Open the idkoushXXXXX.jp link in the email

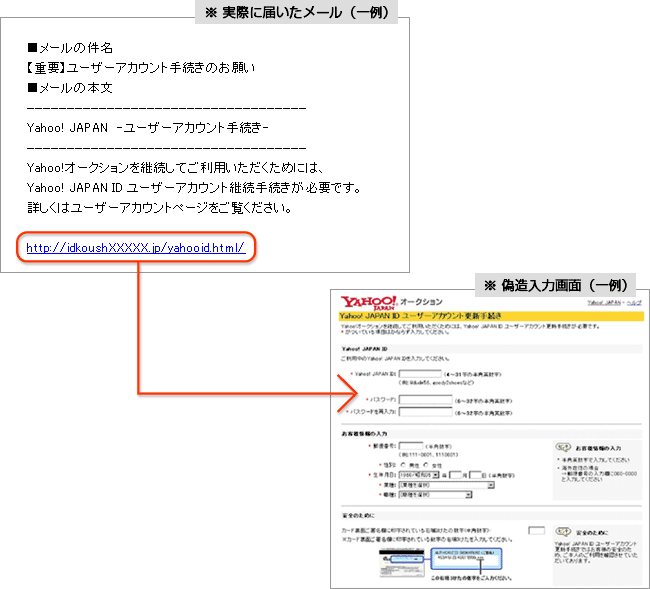136,248
